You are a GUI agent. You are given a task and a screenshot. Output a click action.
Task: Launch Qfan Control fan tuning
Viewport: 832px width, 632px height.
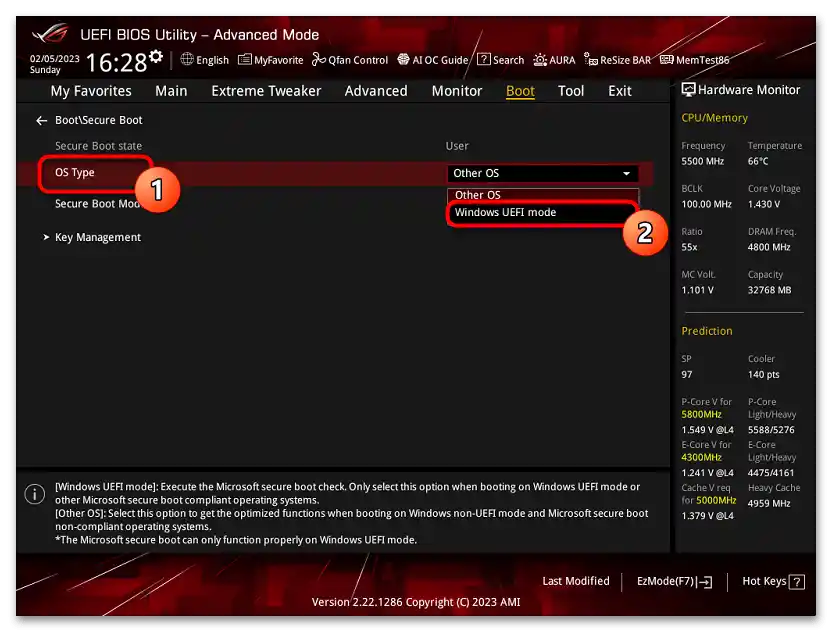350,60
